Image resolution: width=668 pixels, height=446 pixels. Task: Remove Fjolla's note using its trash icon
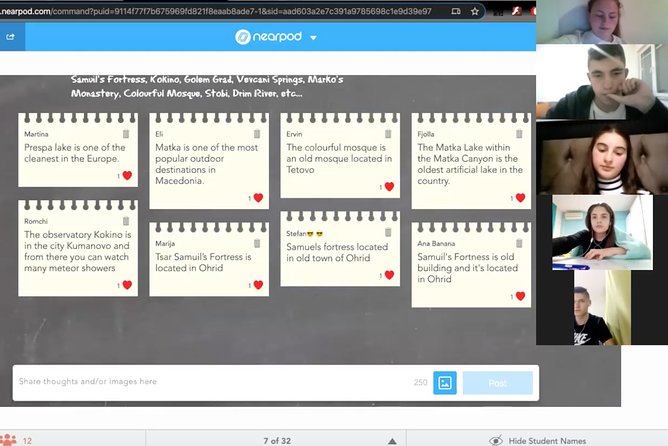[519, 134]
